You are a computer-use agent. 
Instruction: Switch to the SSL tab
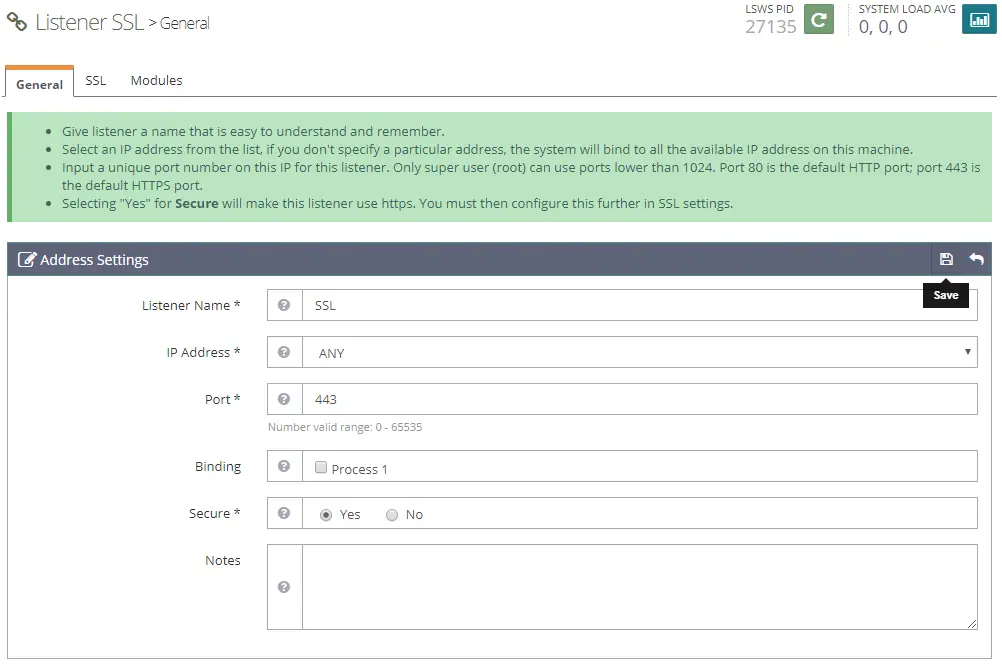tap(96, 80)
